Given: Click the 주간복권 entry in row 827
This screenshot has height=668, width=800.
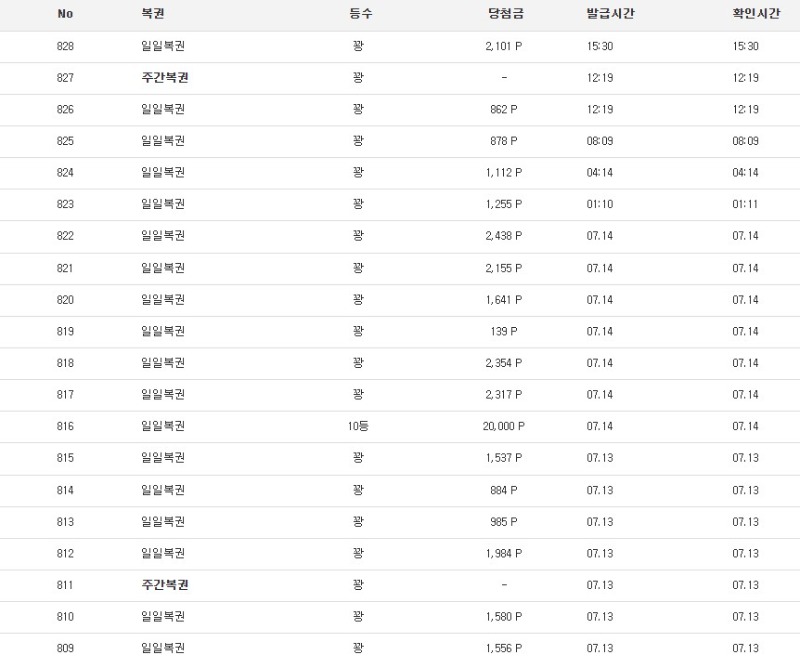Looking at the screenshot, I should [x=164, y=78].
